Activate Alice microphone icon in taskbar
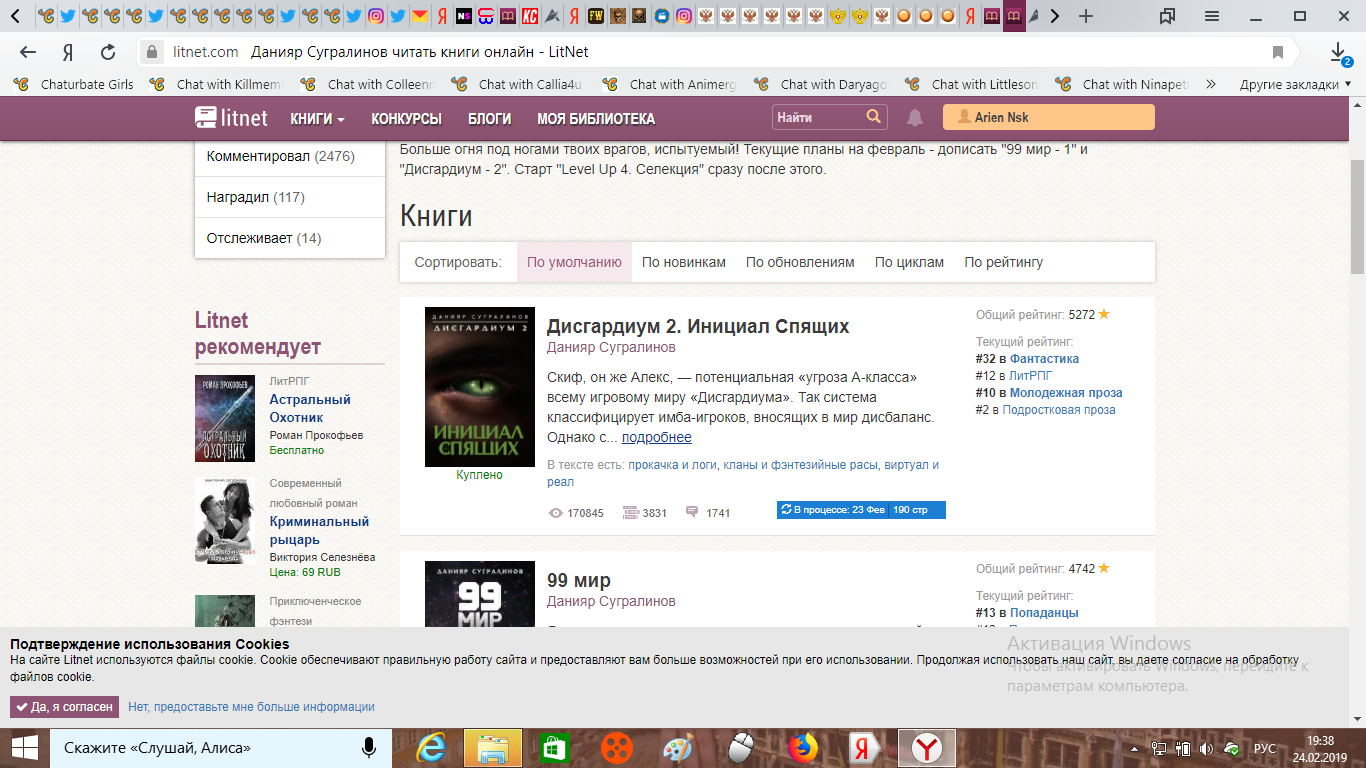Image resolution: width=1366 pixels, height=768 pixels. (x=369, y=747)
